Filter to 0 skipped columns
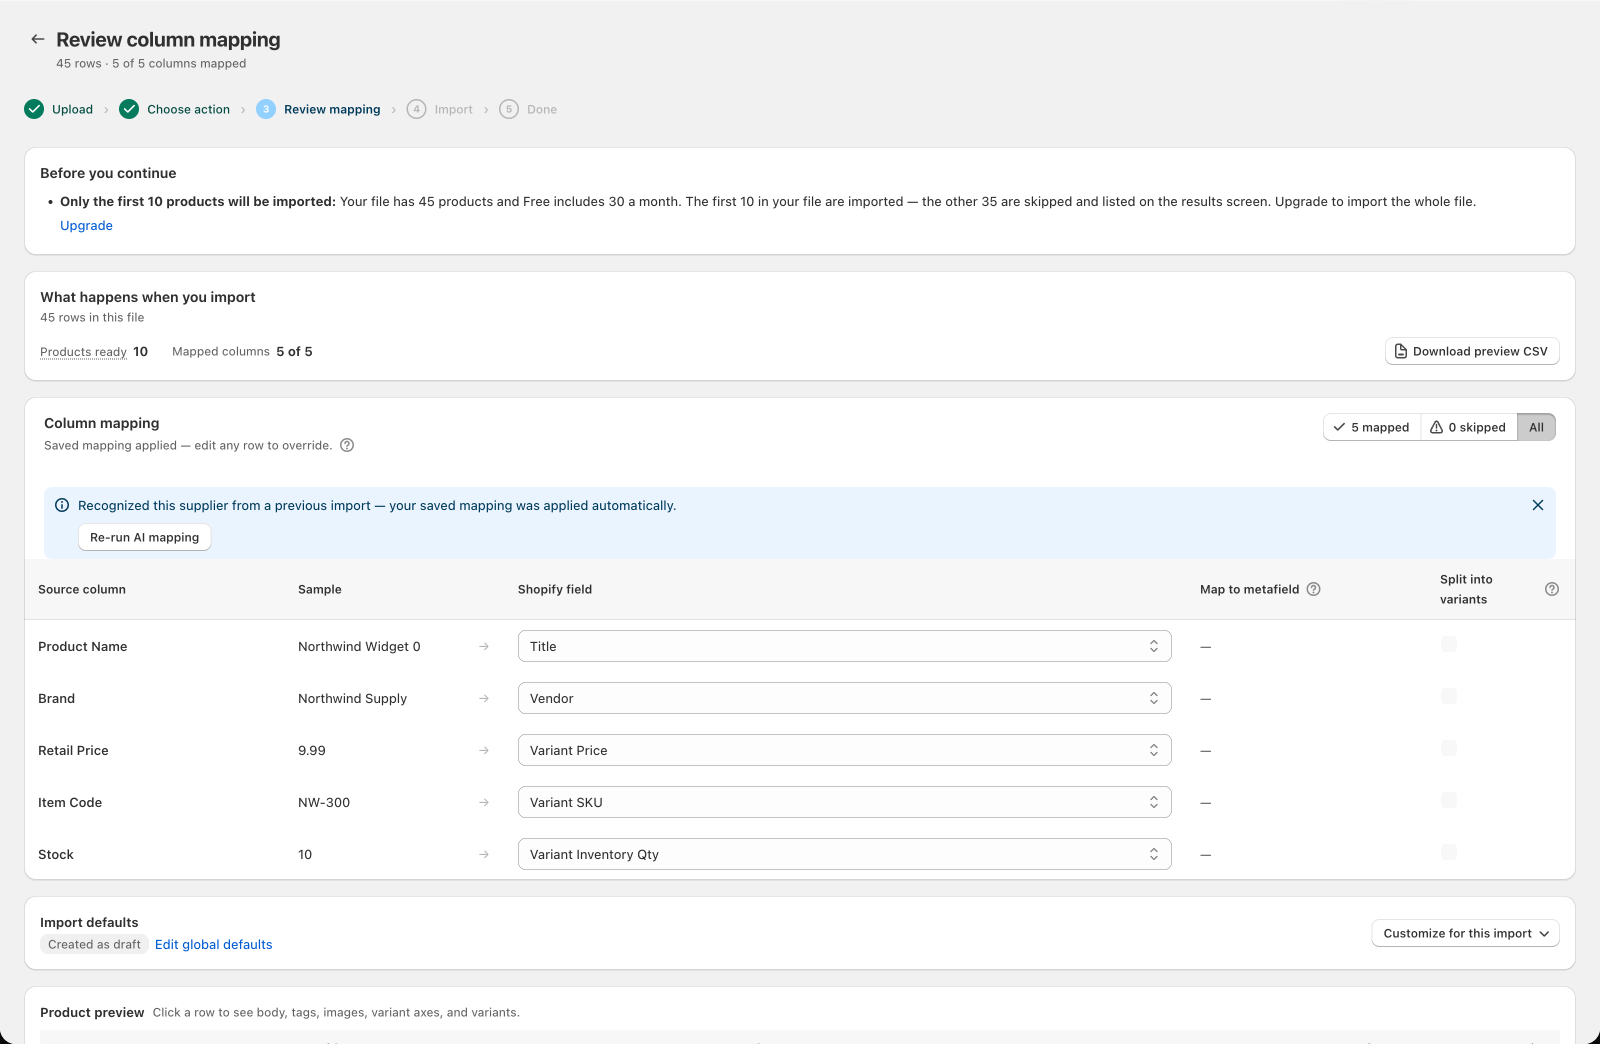This screenshot has height=1044, width=1600. click(1468, 427)
